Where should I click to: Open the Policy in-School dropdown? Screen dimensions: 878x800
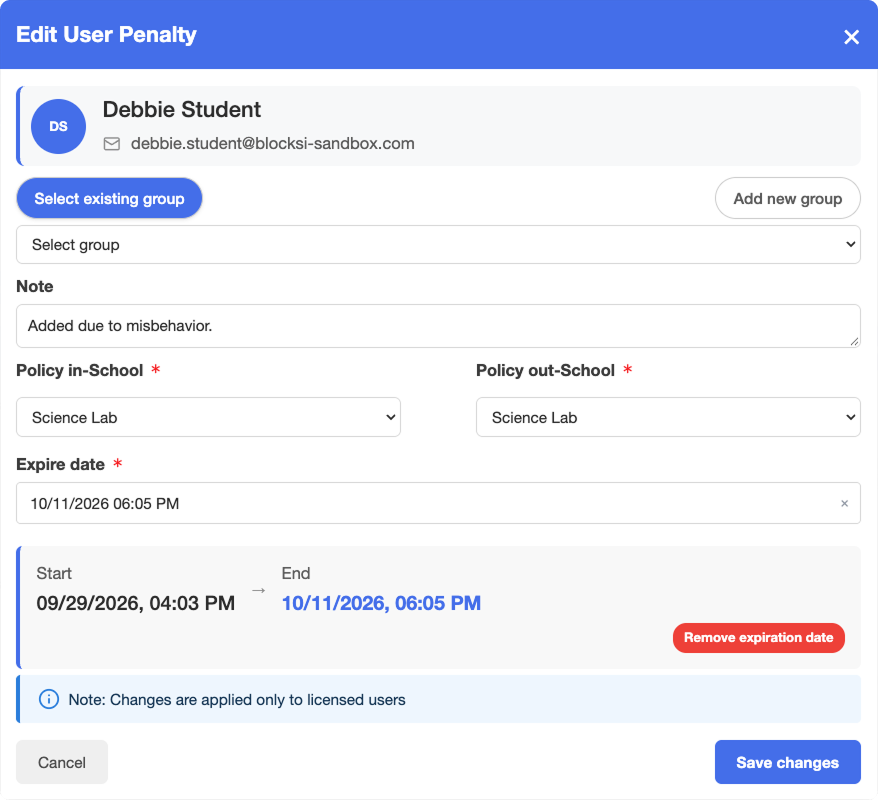[208, 417]
